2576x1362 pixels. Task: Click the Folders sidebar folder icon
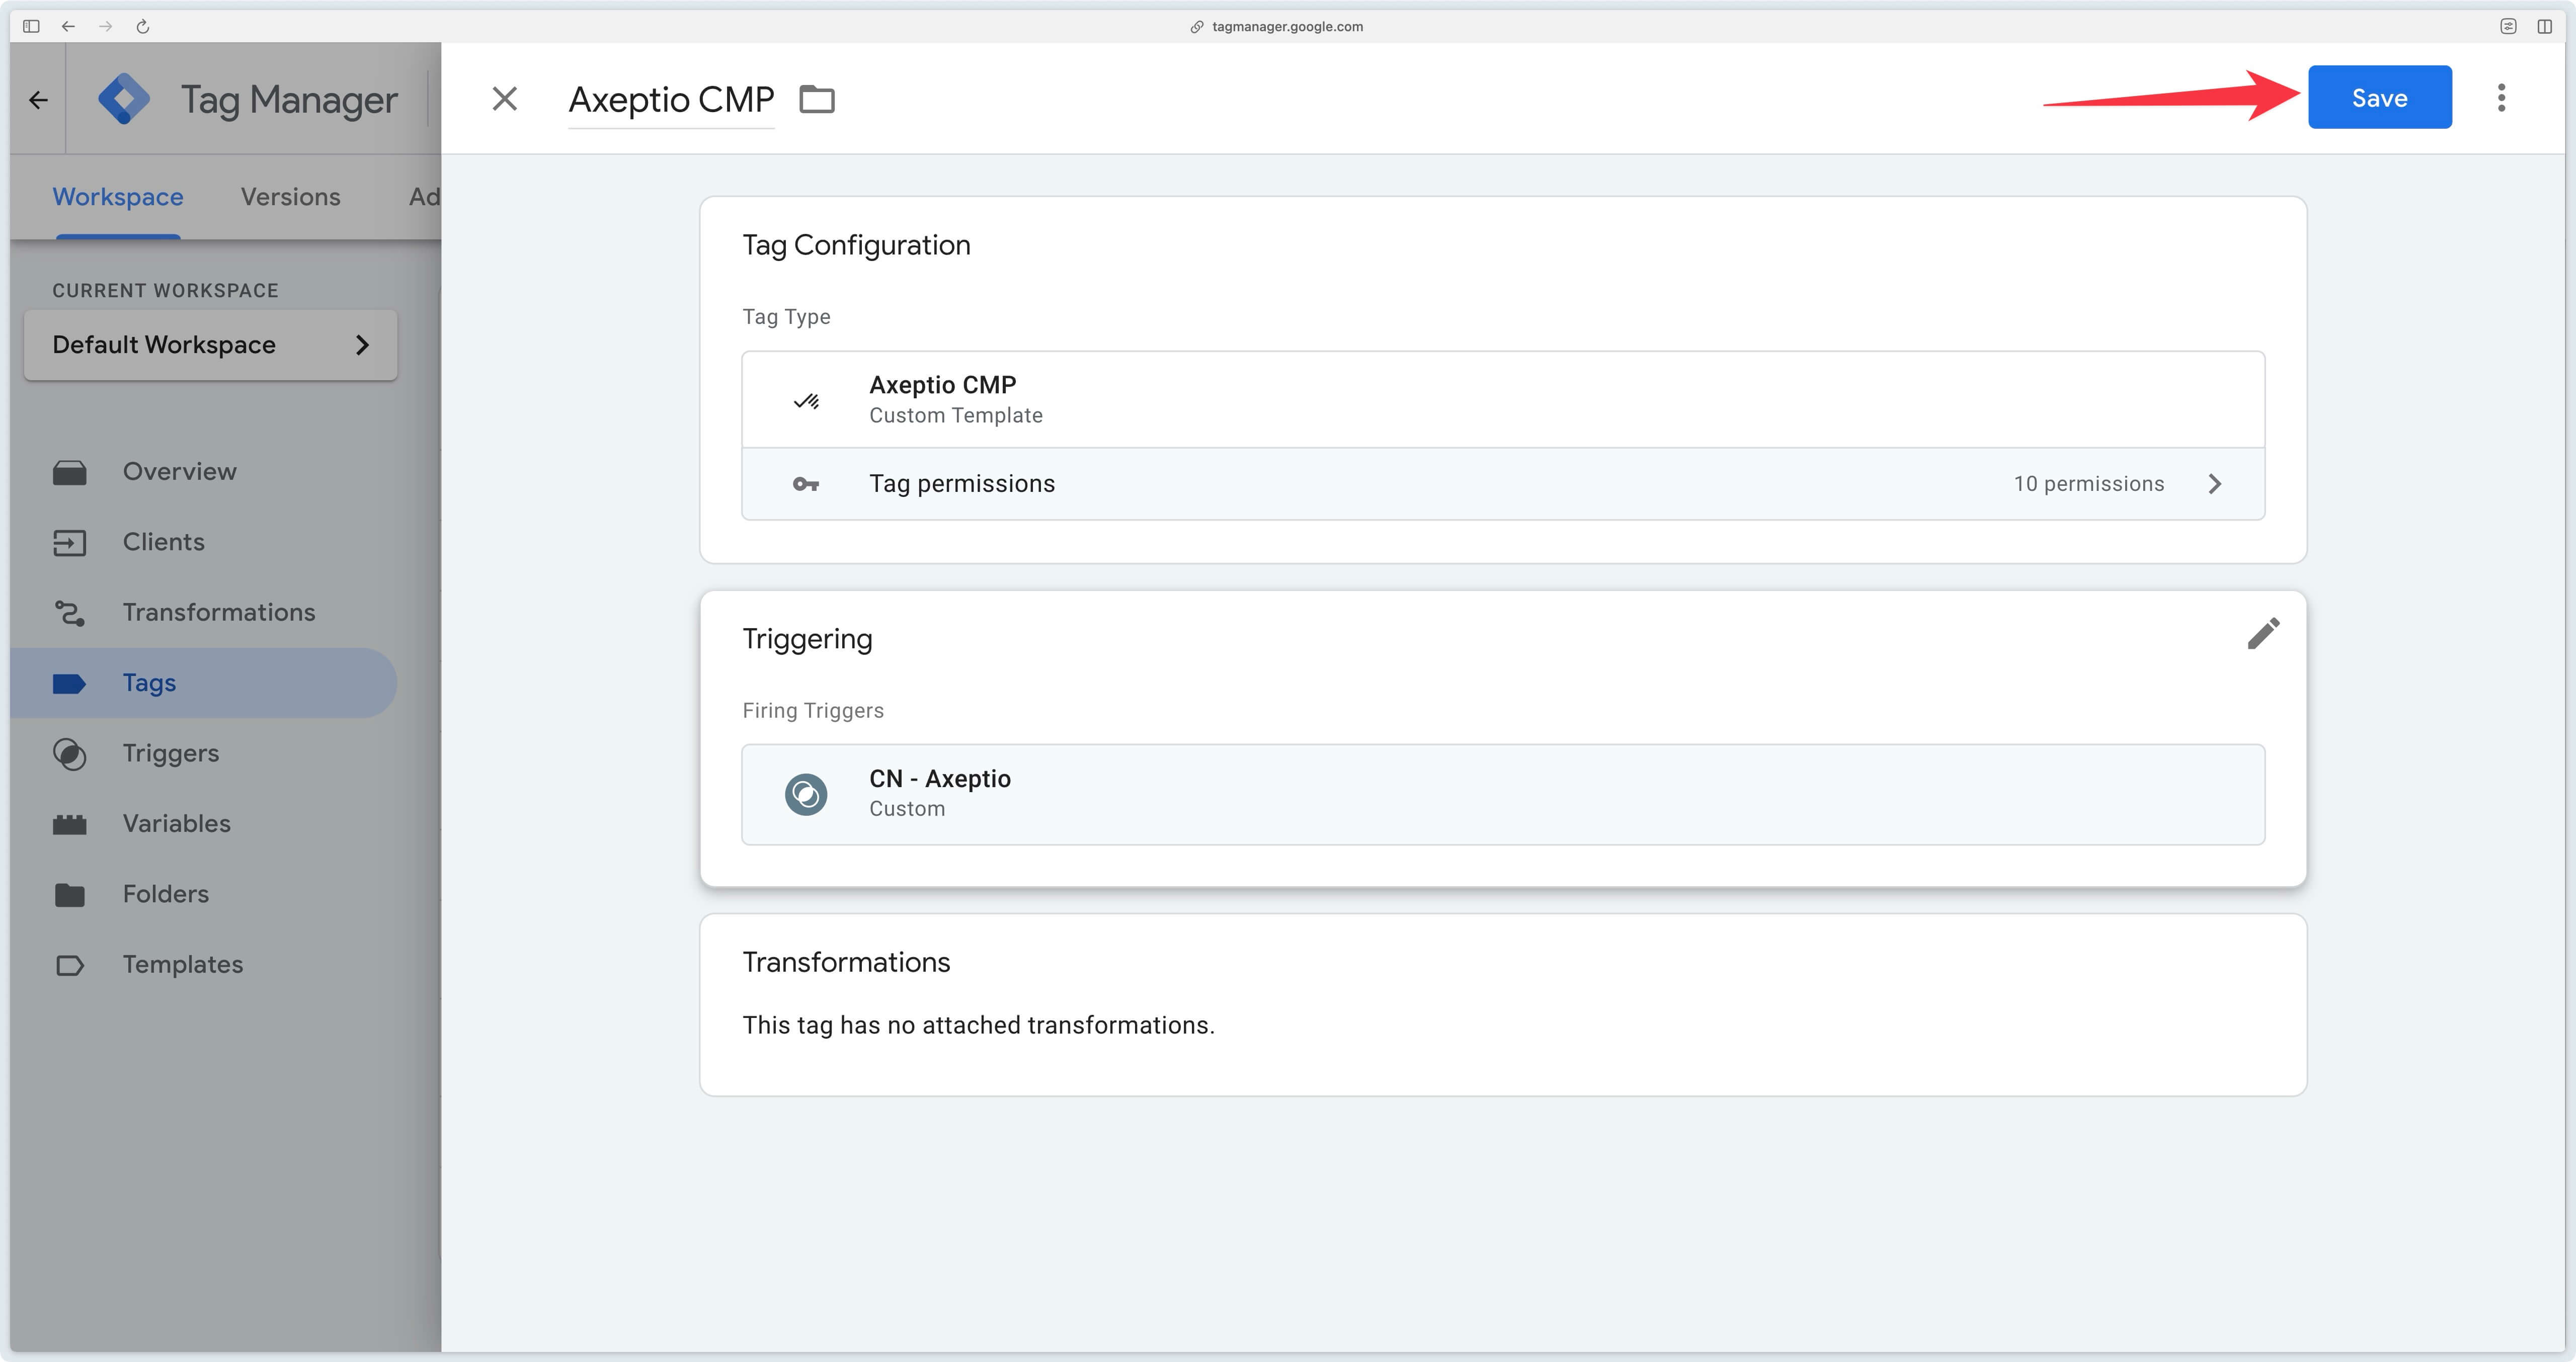pyautogui.click(x=69, y=894)
